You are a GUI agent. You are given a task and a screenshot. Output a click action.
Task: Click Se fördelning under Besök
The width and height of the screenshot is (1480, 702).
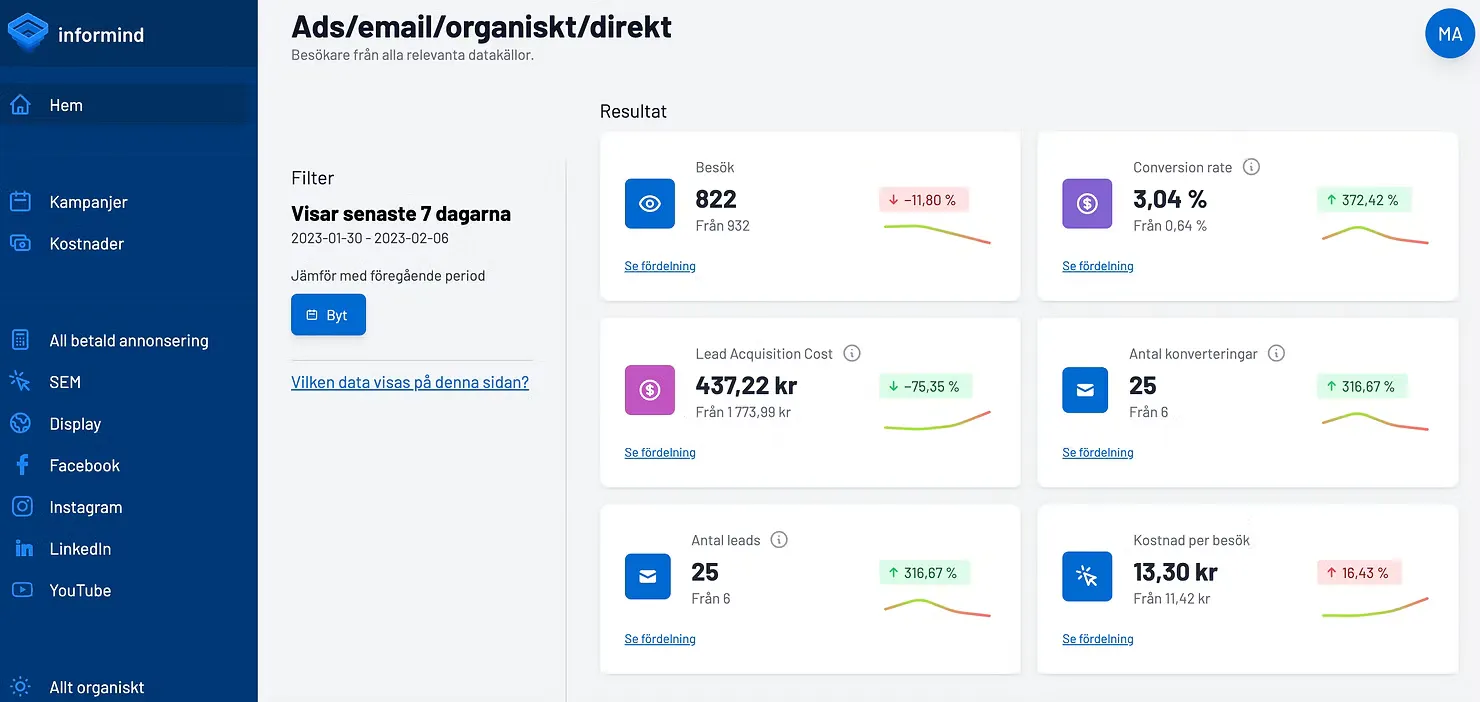(659, 266)
